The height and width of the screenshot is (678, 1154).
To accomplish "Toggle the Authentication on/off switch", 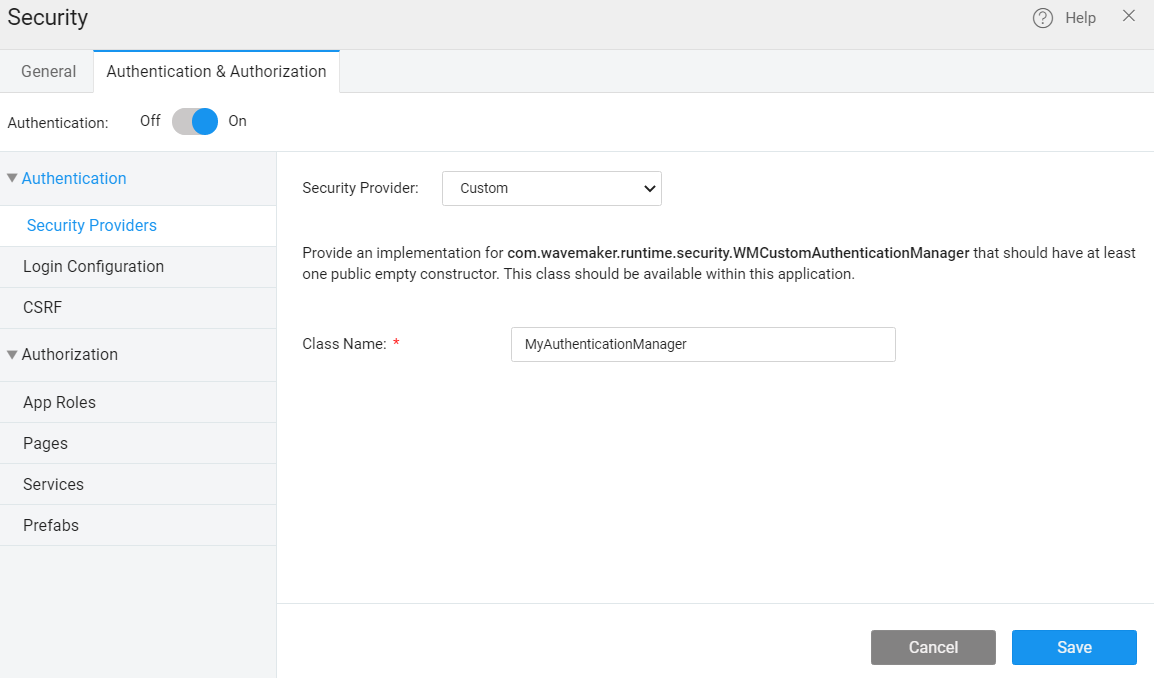I will [195, 122].
